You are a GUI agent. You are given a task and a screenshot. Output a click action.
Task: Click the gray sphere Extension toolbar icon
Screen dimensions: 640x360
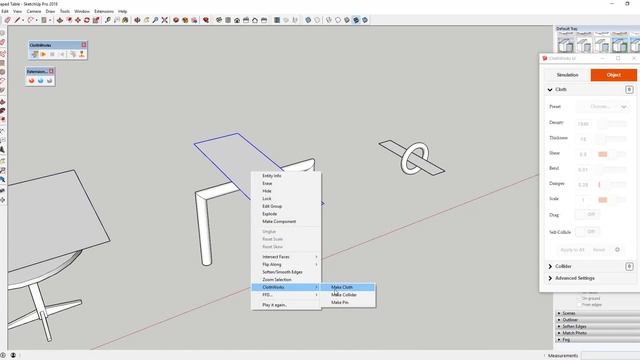(x=49, y=81)
